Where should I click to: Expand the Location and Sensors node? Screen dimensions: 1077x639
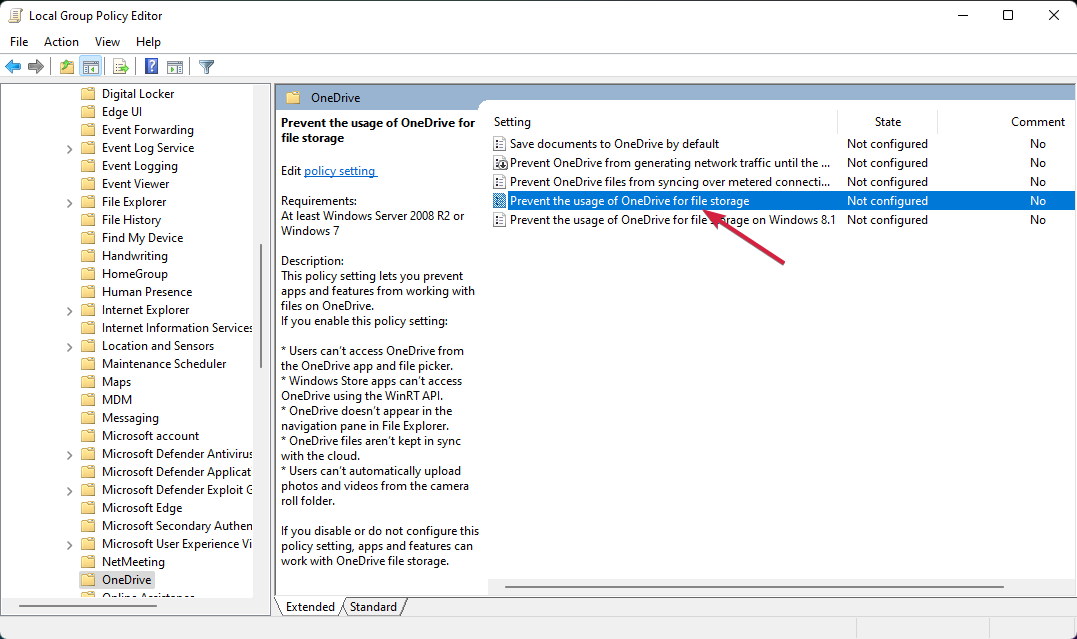[x=69, y=346]
